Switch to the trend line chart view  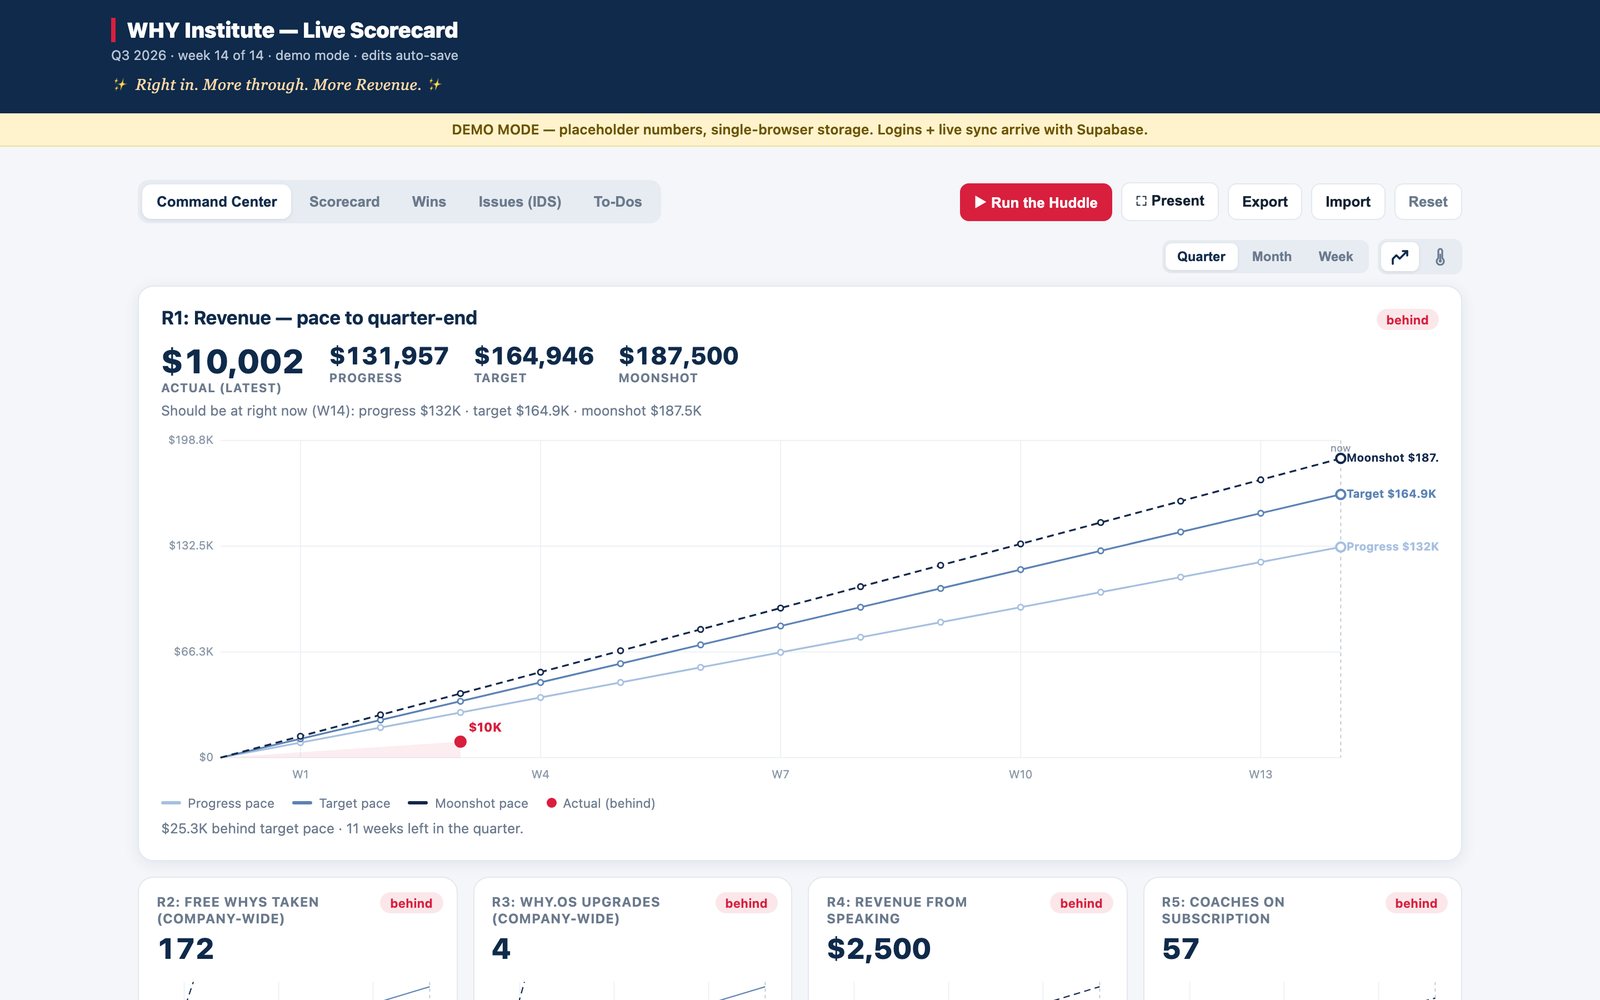point(1400,257)
